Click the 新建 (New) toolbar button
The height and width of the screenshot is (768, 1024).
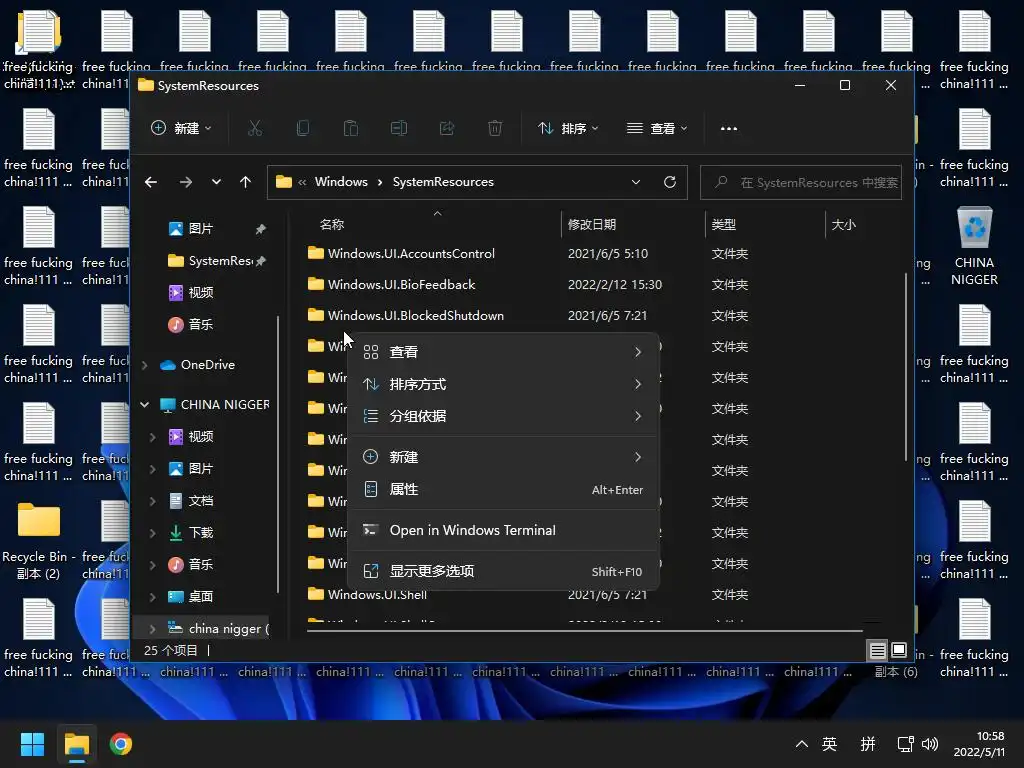pos(181,128)
